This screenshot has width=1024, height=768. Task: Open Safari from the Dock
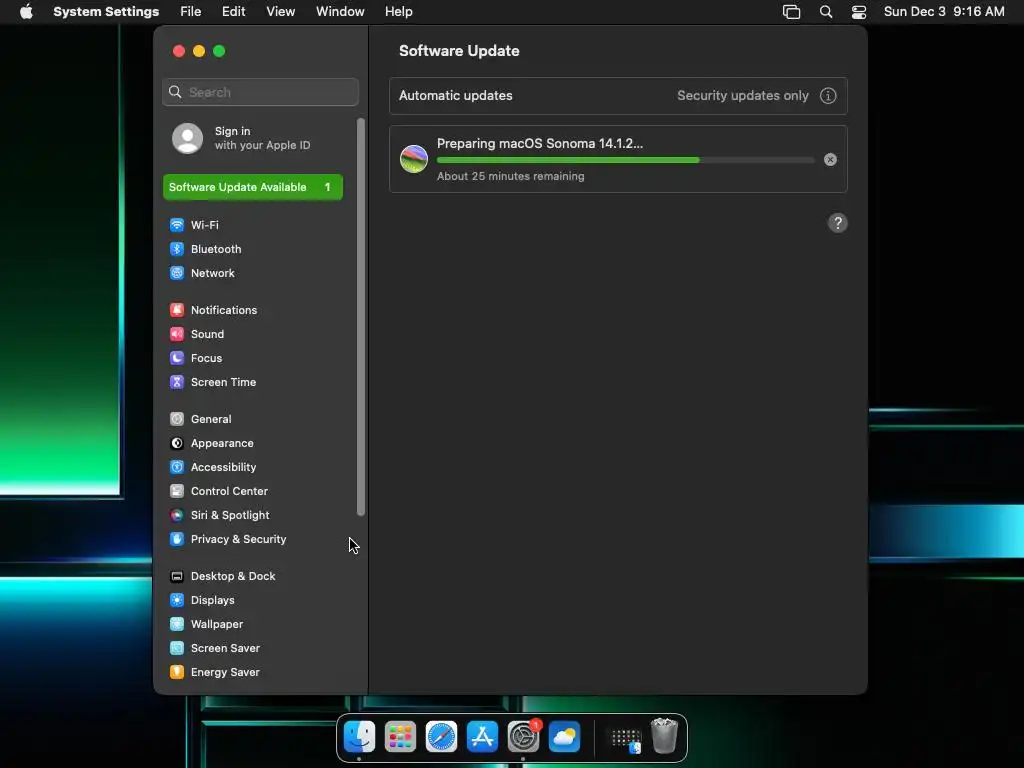click(x=441, y=737)
